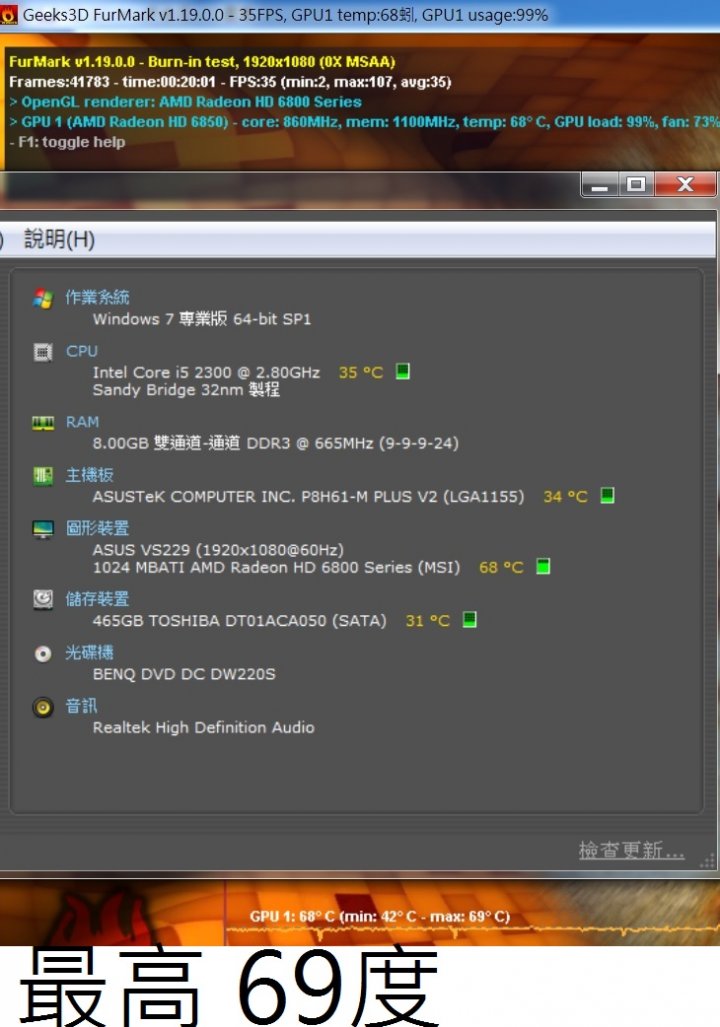Click the CPU chip icon
Viewport: 720px width, 1027px height.
coord(43,352)
